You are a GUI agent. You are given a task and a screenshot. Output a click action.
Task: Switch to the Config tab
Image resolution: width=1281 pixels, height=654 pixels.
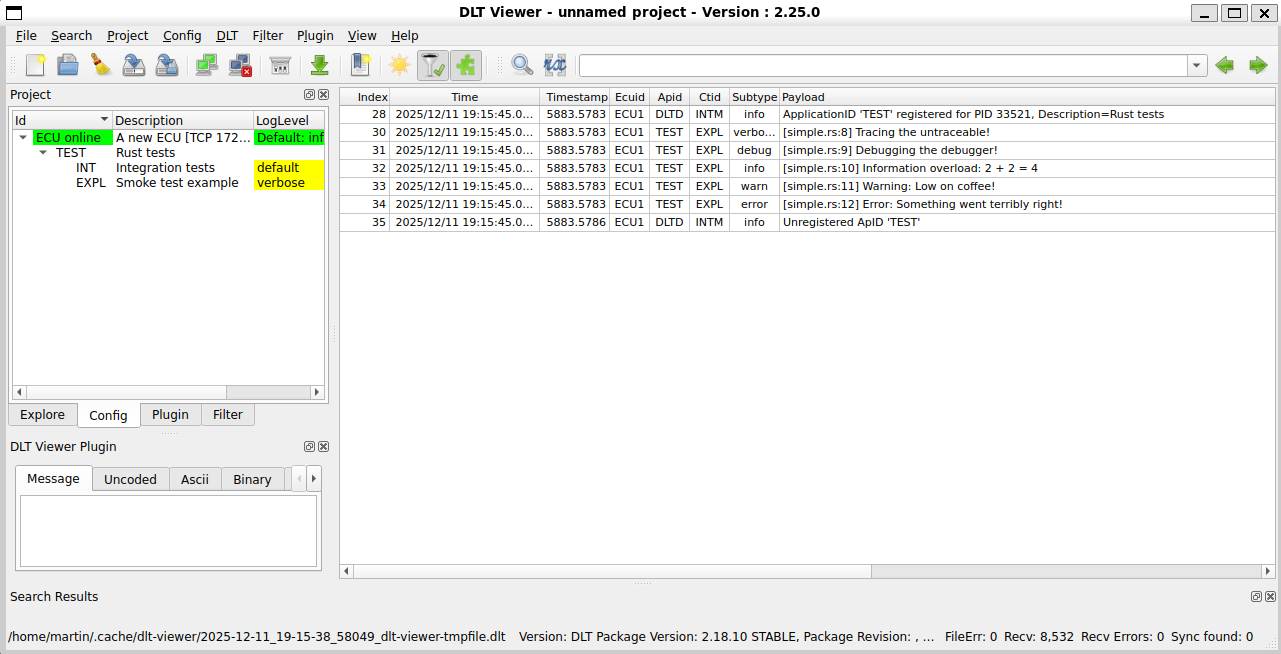(x=108, y=416)
